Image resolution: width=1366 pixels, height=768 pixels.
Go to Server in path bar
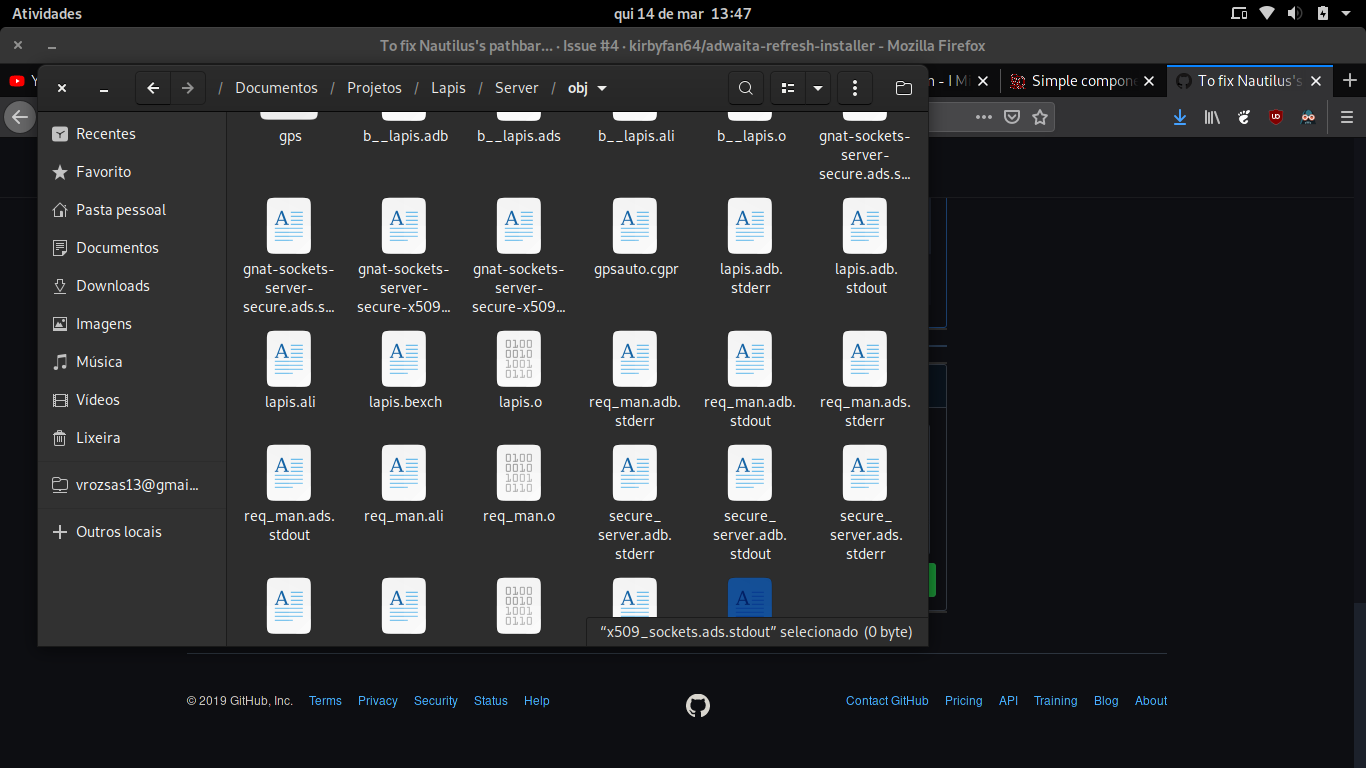[x=517, y=88]
